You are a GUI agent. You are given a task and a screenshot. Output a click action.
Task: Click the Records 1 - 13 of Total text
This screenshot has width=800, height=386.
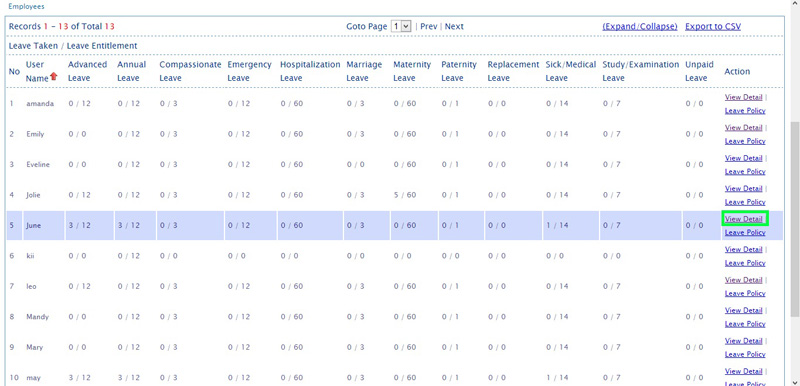(62, 27)
